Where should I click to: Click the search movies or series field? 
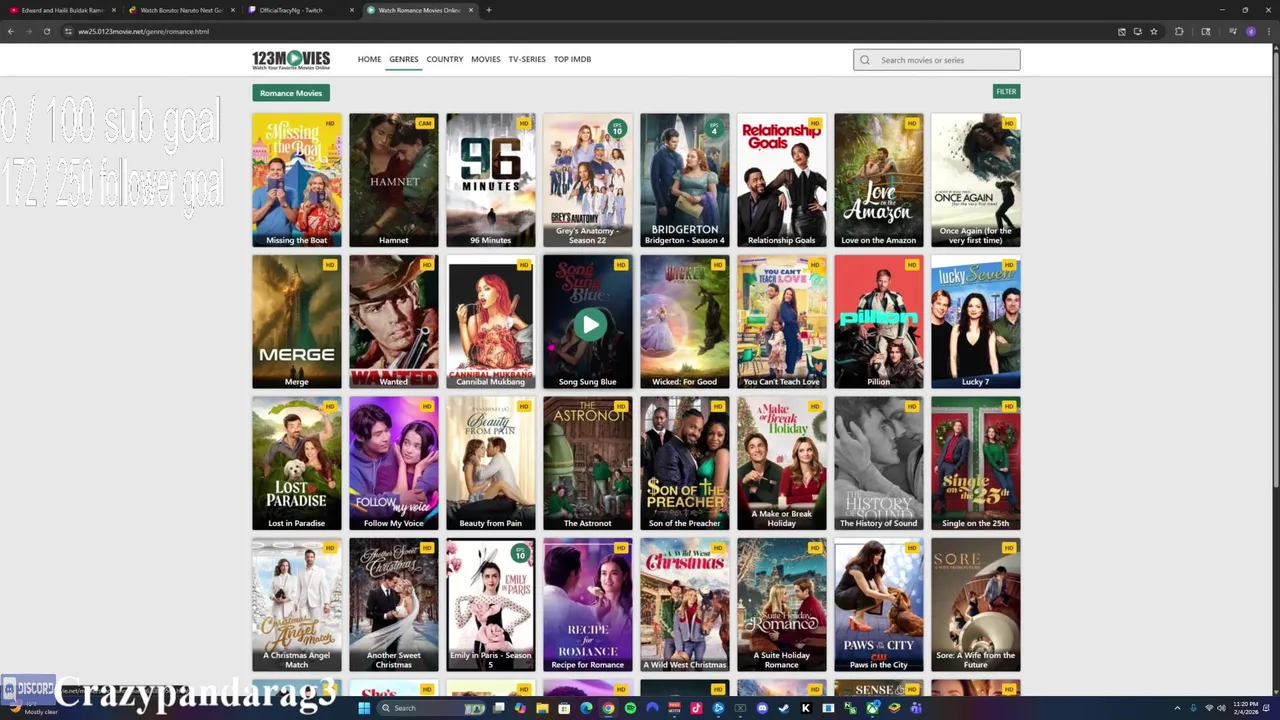[x=937, y=60]
